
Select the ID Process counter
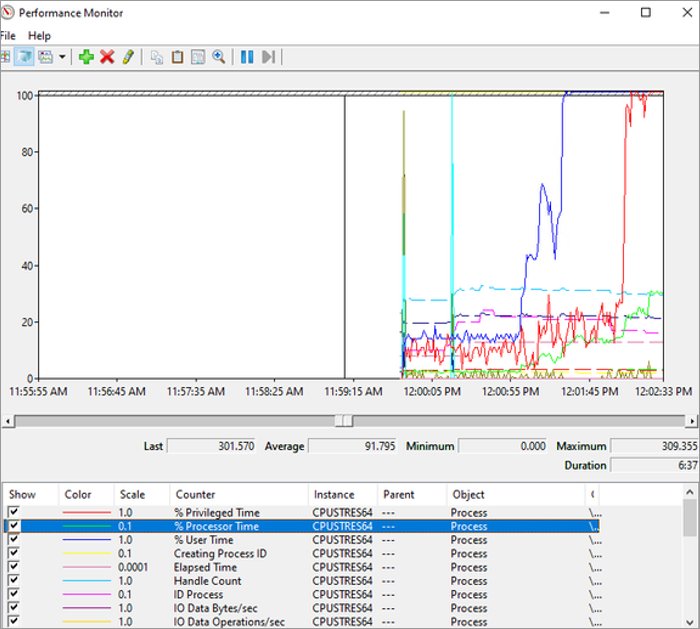click(302, 595)
